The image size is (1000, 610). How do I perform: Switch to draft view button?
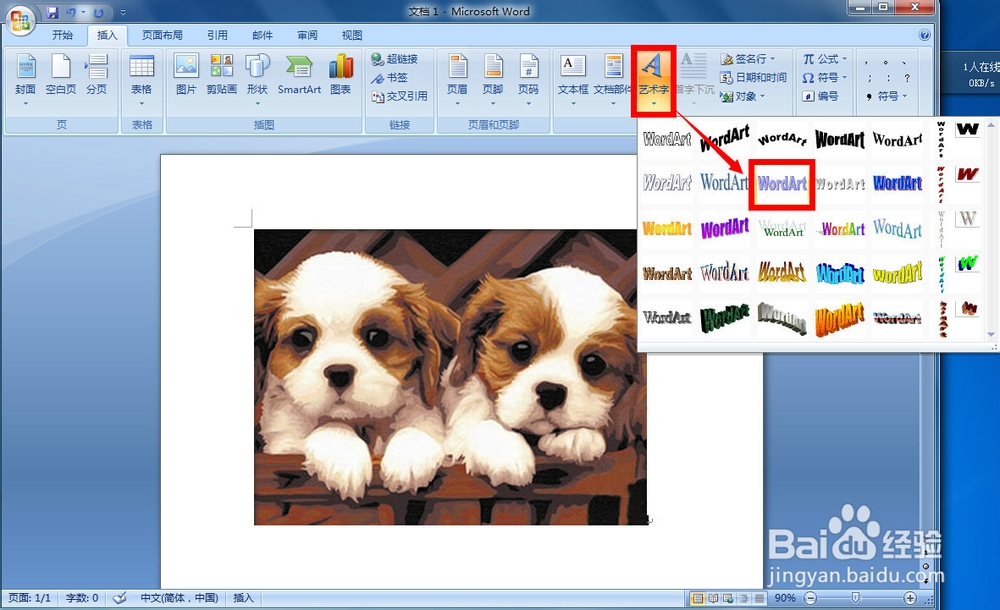point(758,599)
